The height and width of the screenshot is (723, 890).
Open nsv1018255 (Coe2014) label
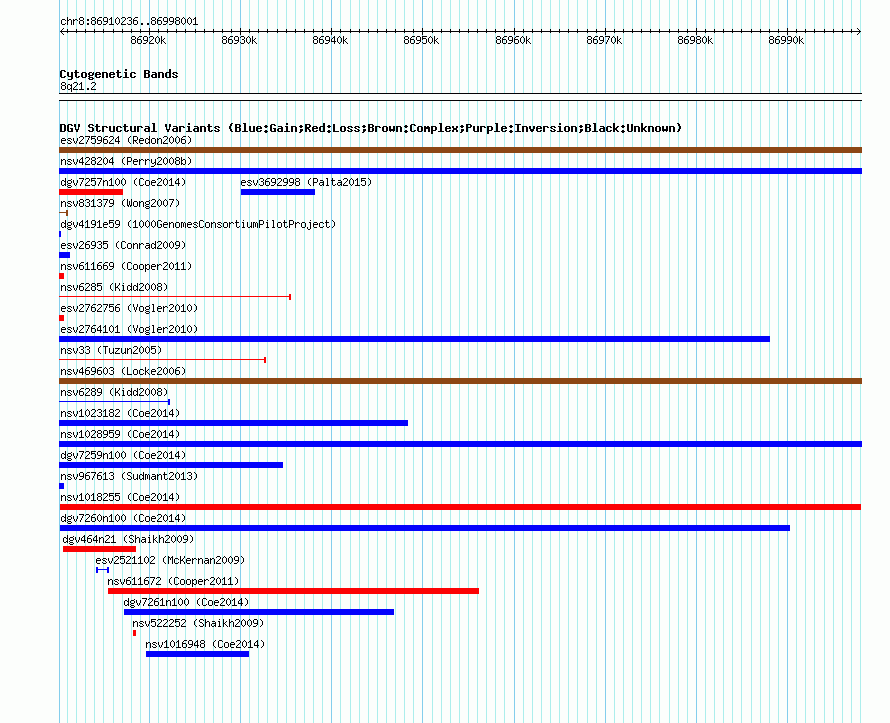tap(120, 497)
